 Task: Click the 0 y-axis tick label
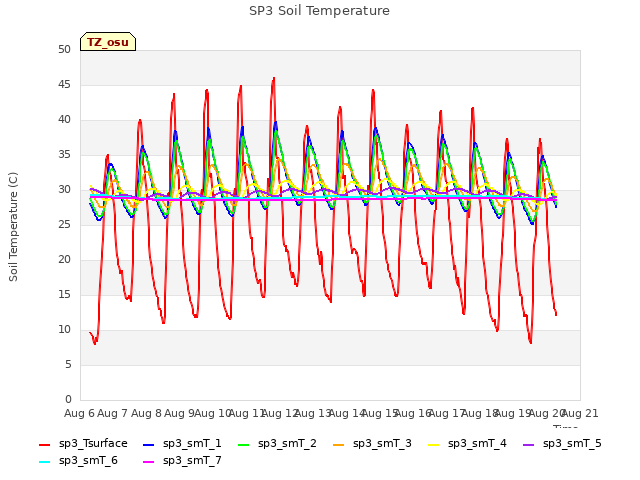pyautogui.click(x=68, y=399)
